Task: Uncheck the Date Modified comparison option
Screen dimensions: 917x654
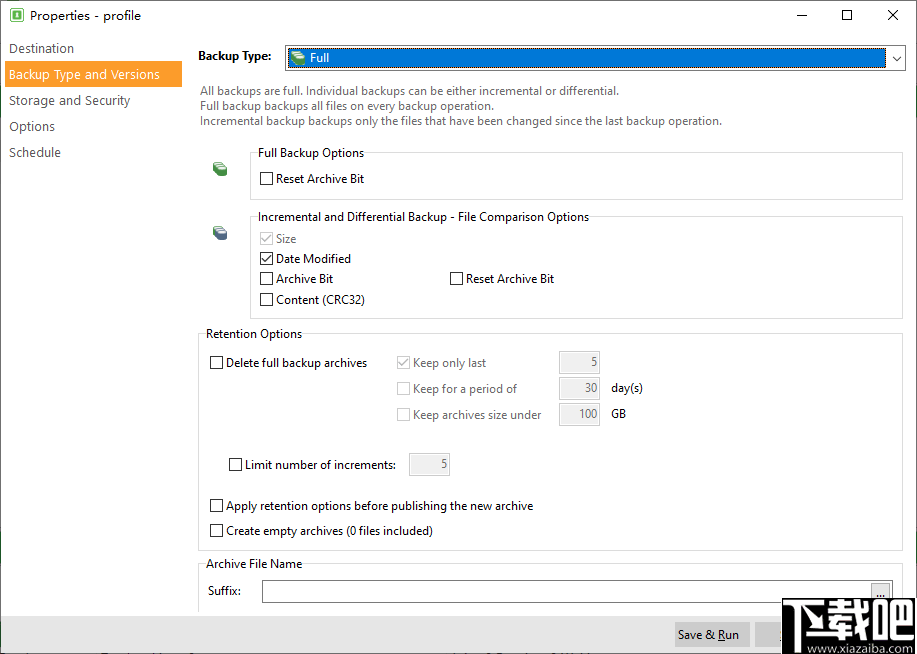Action: pos(267,259)
